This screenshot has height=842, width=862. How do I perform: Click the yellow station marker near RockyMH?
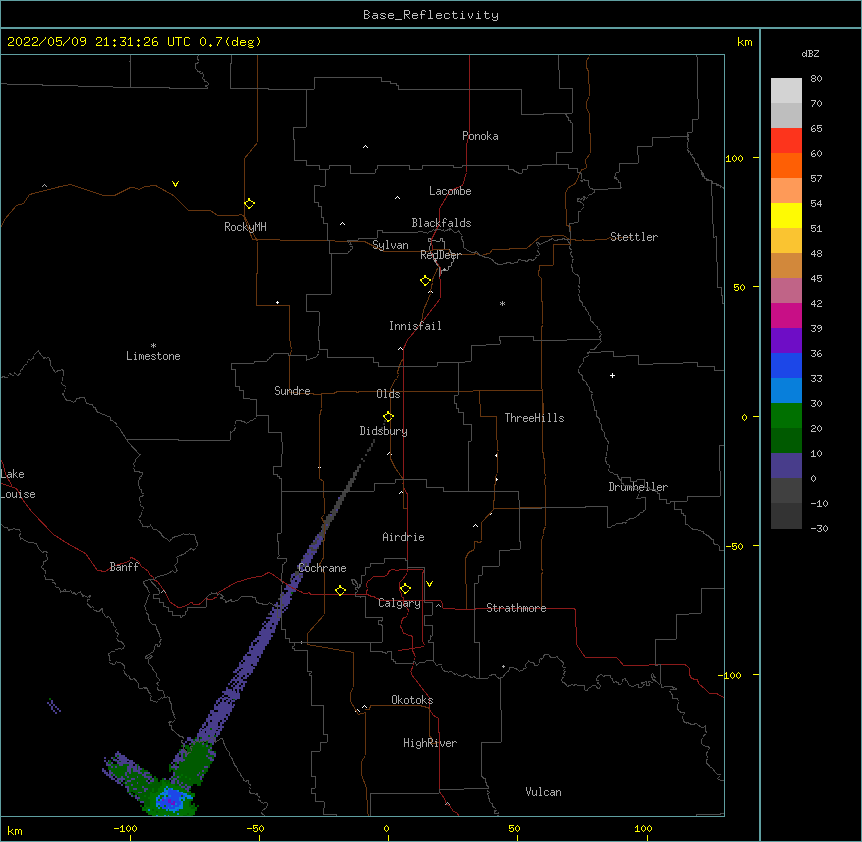(x=250, y=204)
